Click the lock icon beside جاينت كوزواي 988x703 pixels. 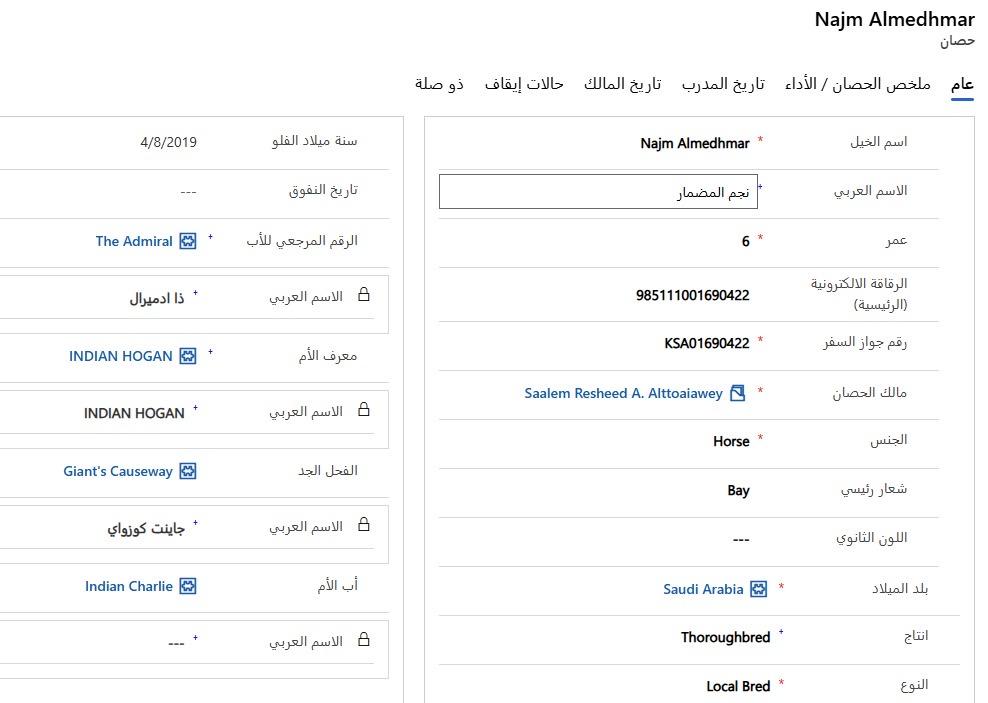point(364,526)
